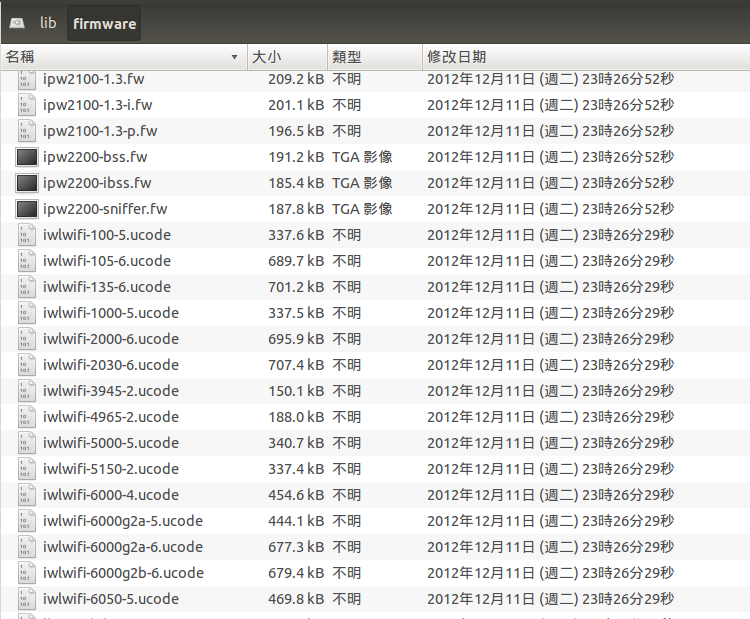Viewport: 750px width, 619px height.
Task: Select file name ipw2200-ibss.fw
Action: pos(97,183)
